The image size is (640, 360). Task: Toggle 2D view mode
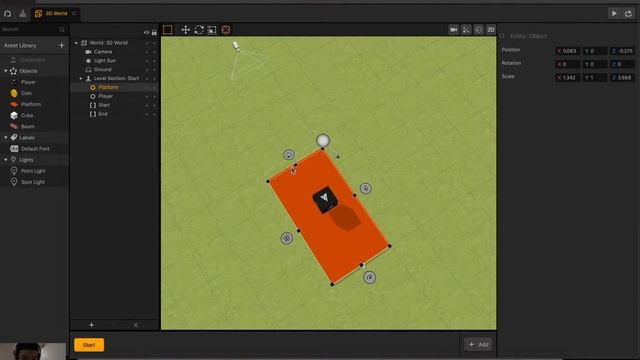point(491,30)
